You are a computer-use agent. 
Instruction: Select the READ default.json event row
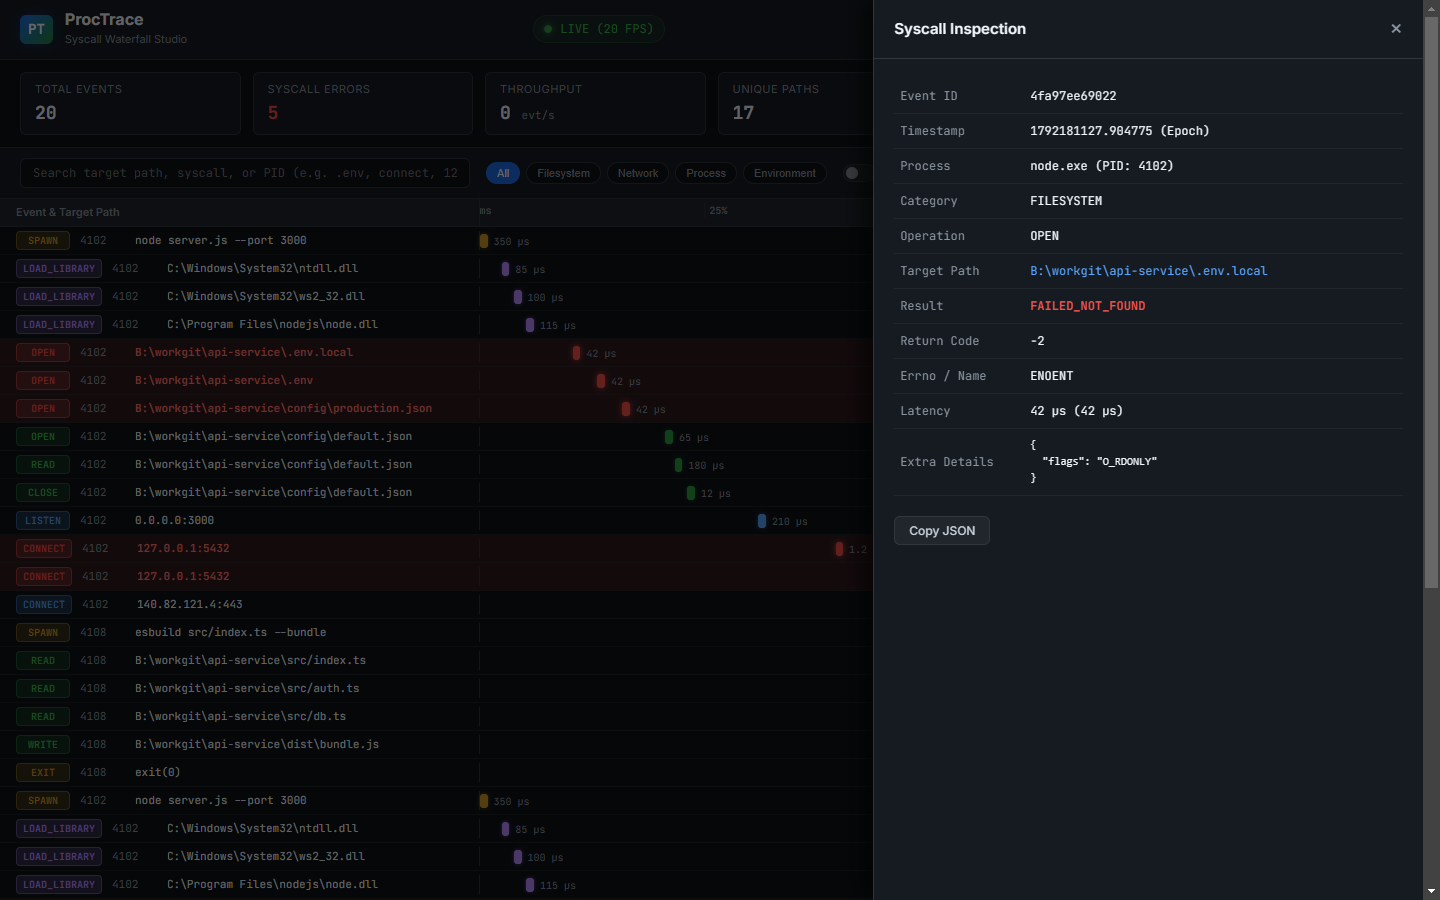coord(436,465)
